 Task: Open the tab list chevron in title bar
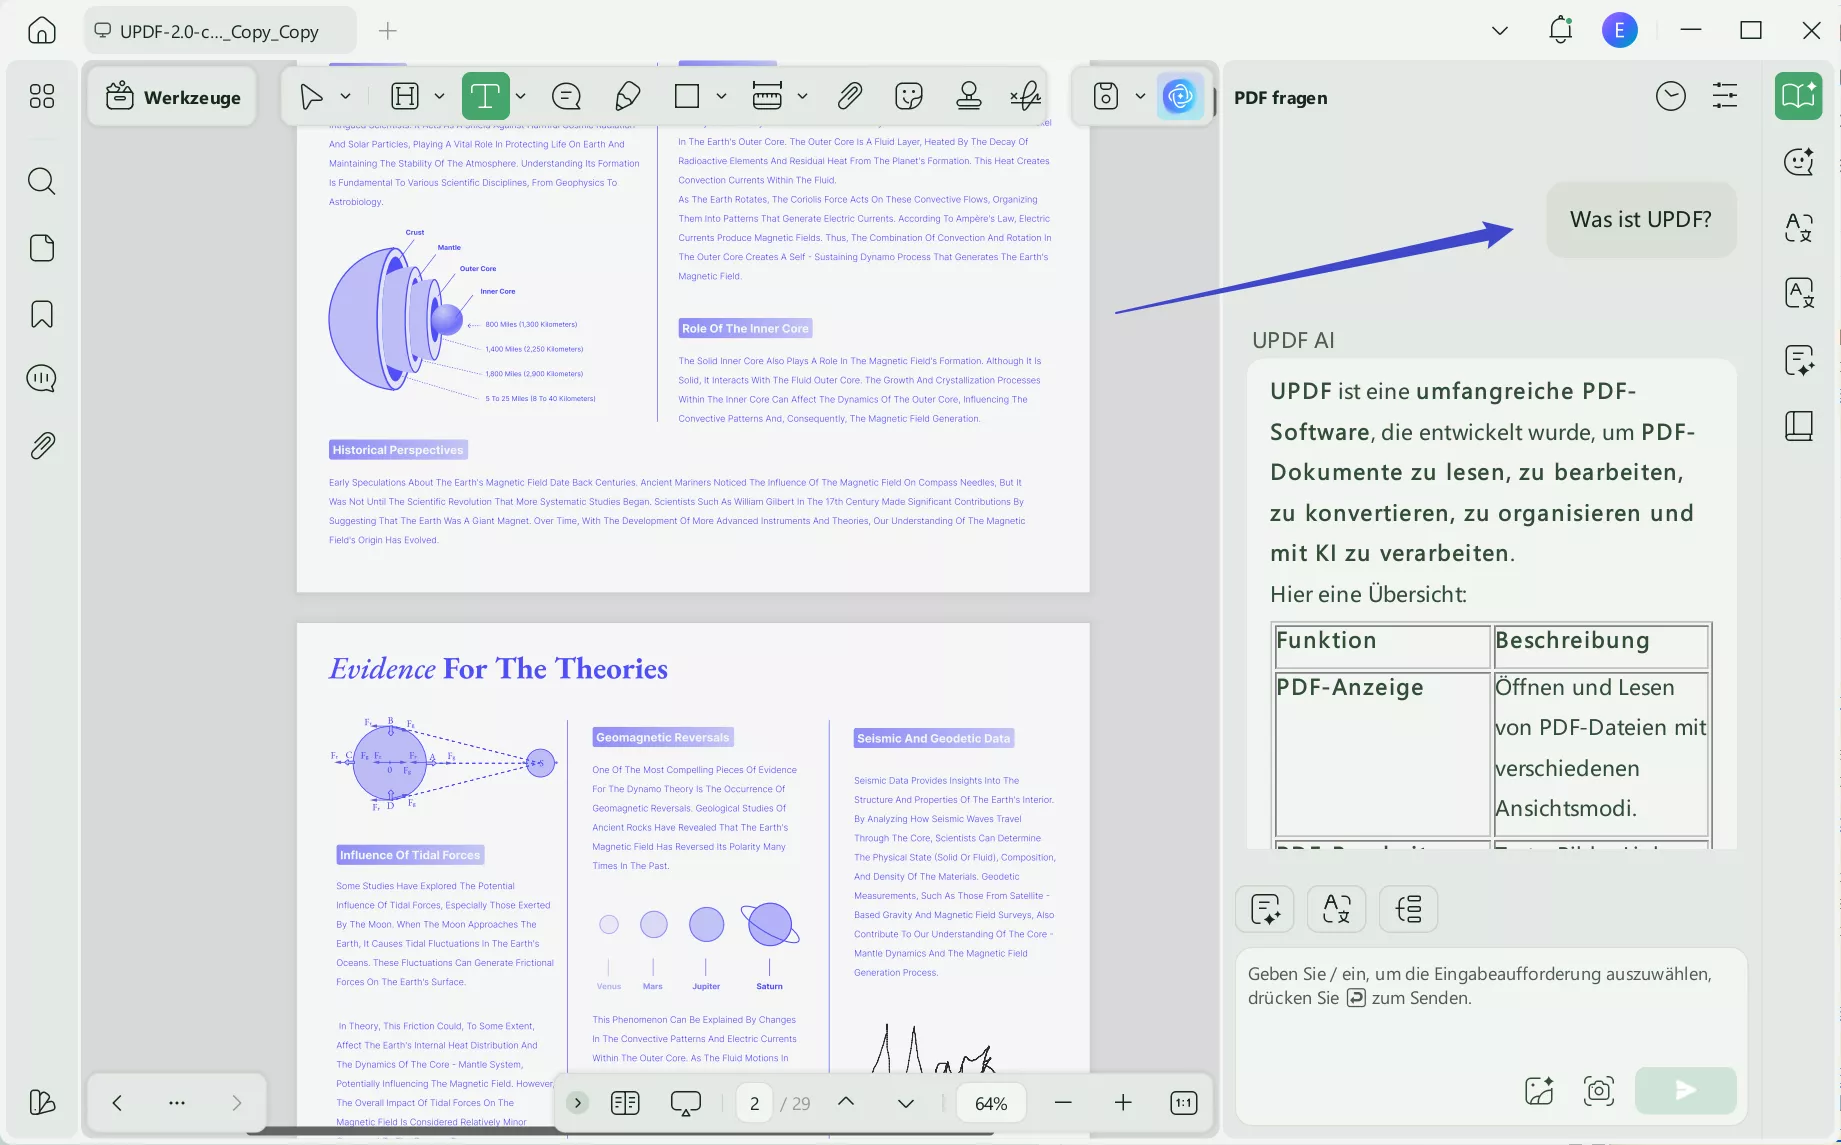[x=1500, y=31]
